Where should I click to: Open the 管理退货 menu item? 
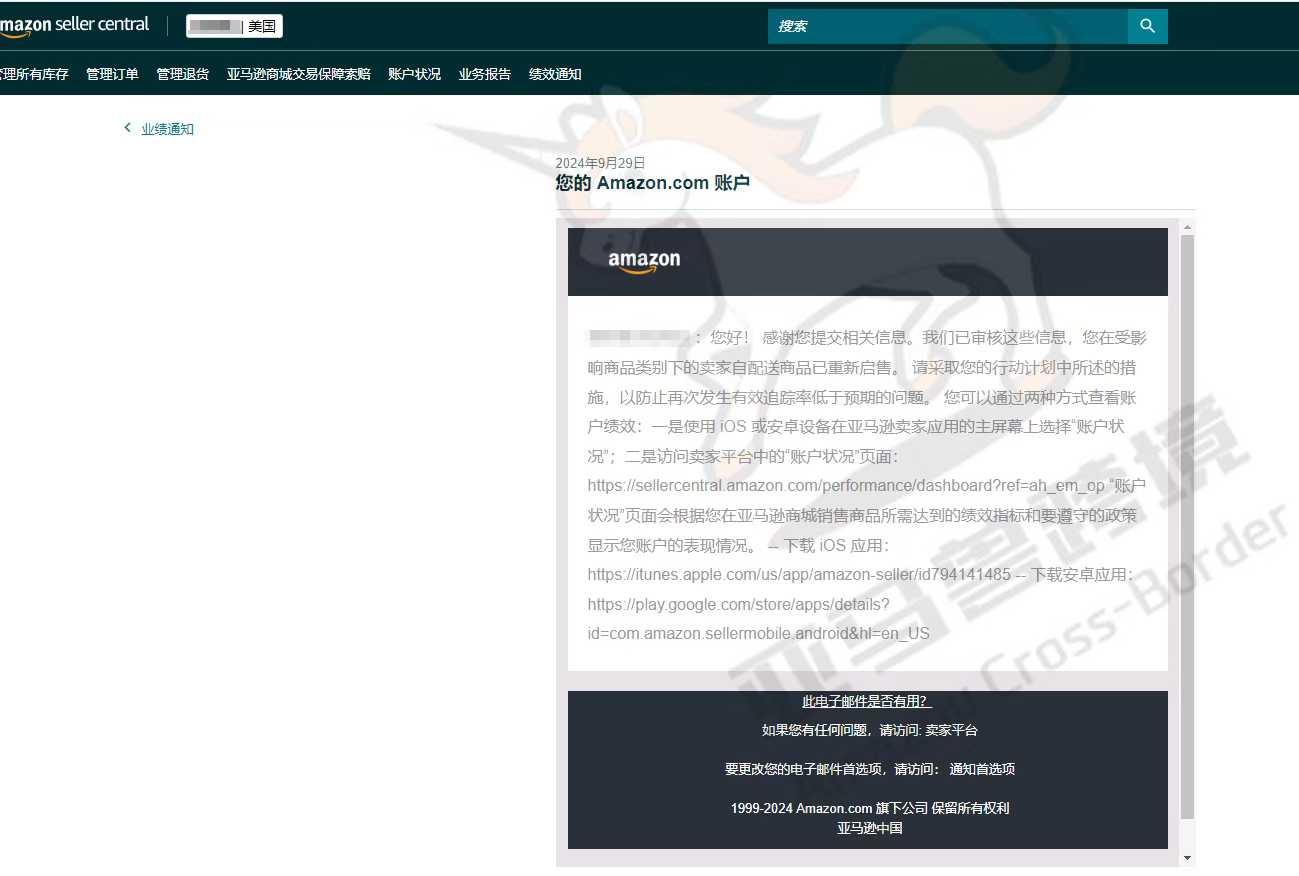pyautogui.click(x=183, y=74)
